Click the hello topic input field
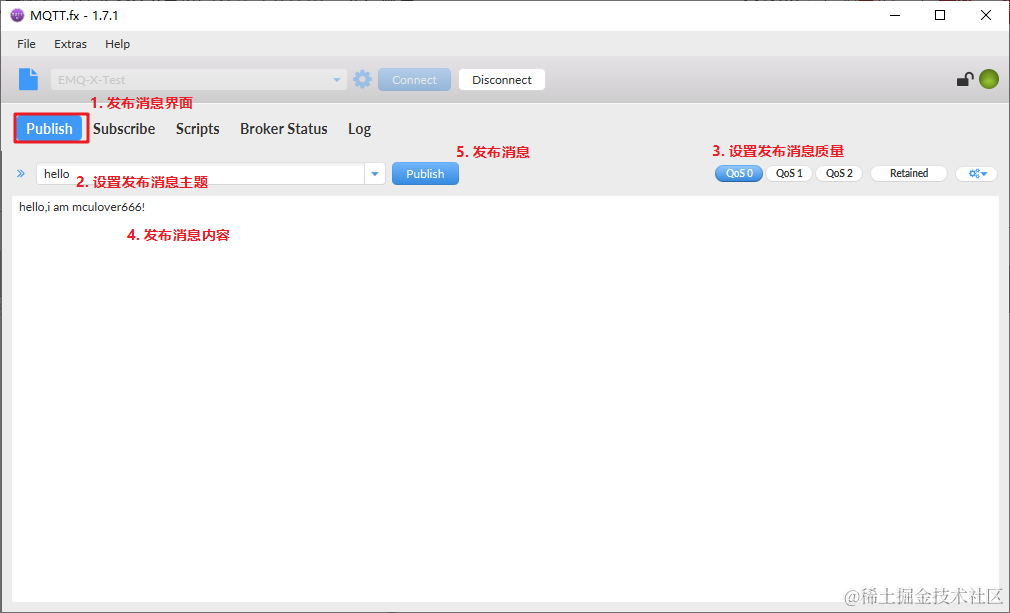The image size is (1010, 613). coord(201,174)
